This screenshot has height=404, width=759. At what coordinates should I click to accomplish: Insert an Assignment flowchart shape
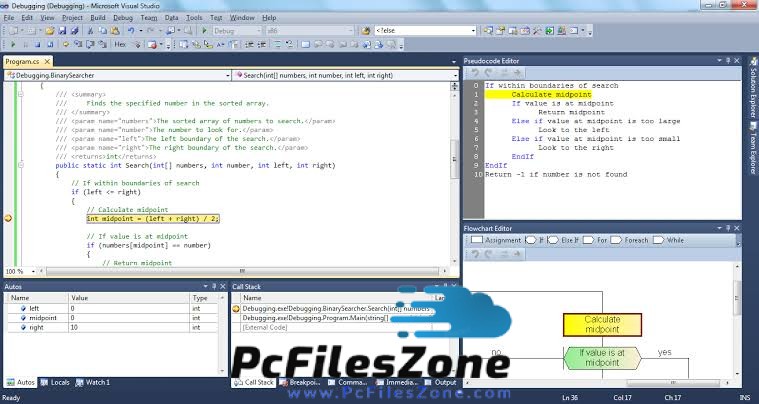pos(500,241)
